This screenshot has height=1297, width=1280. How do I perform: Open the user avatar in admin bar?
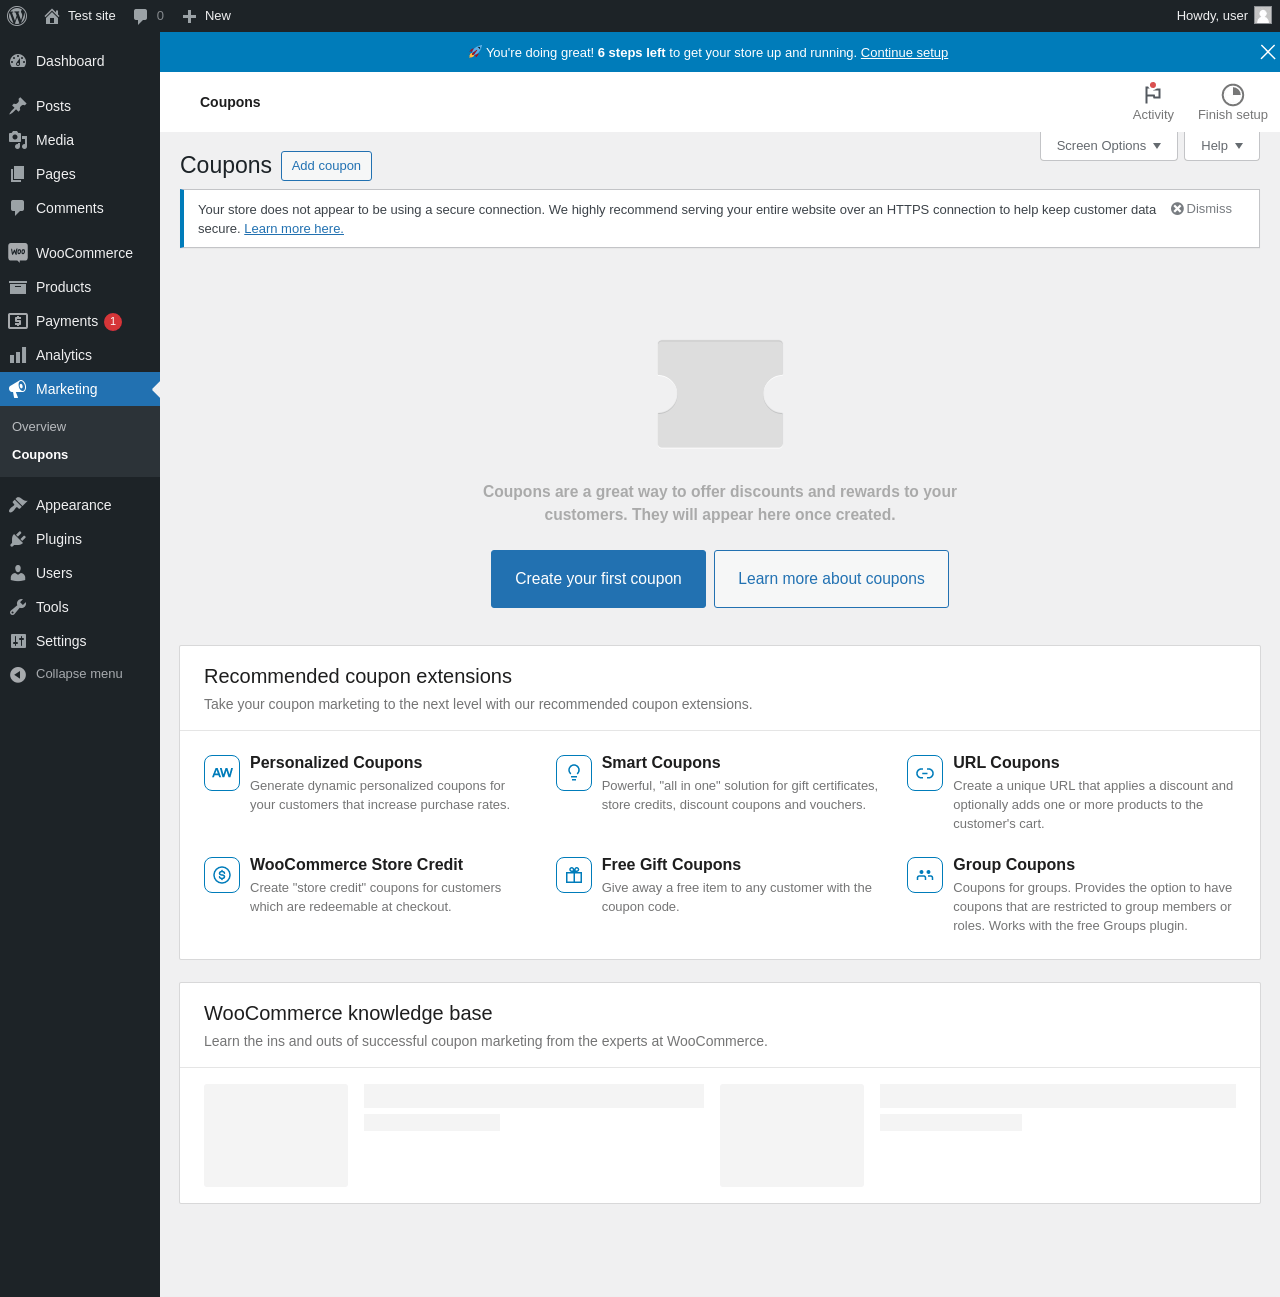1263,15
